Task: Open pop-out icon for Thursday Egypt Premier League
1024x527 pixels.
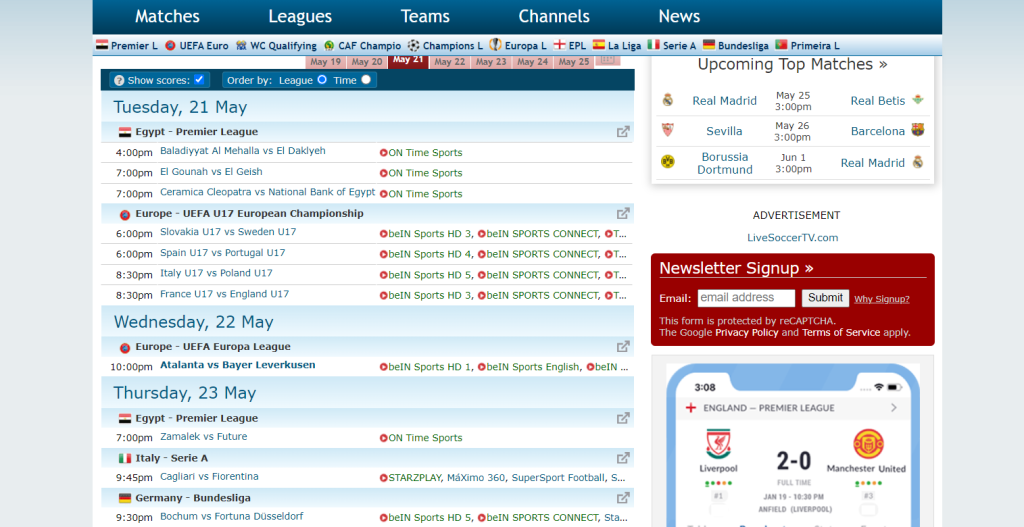Action: pyautogui.click(x=623, y=418)
